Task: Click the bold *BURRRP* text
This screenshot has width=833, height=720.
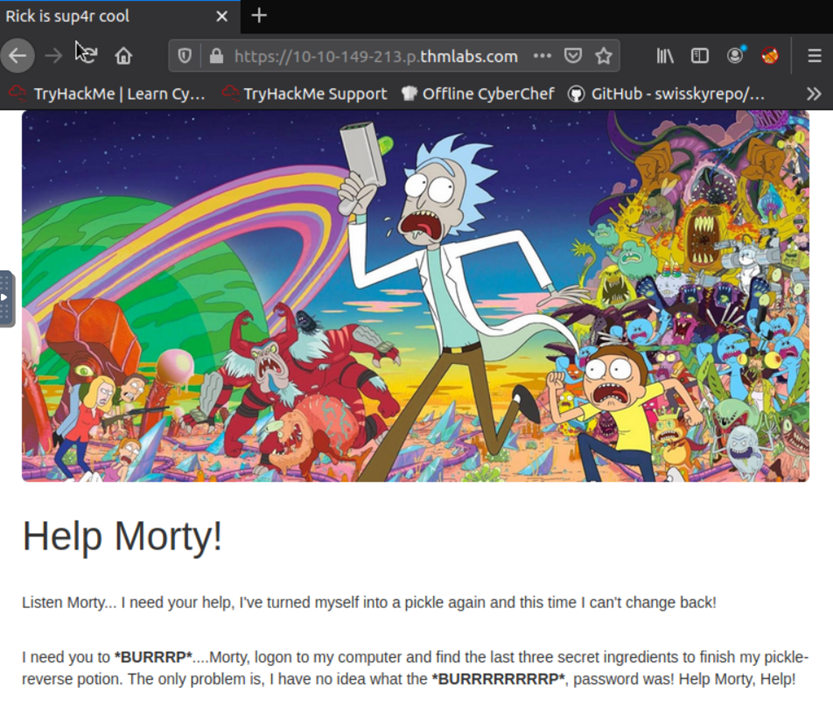Action: pyautogui.click(x=153, y=657)
